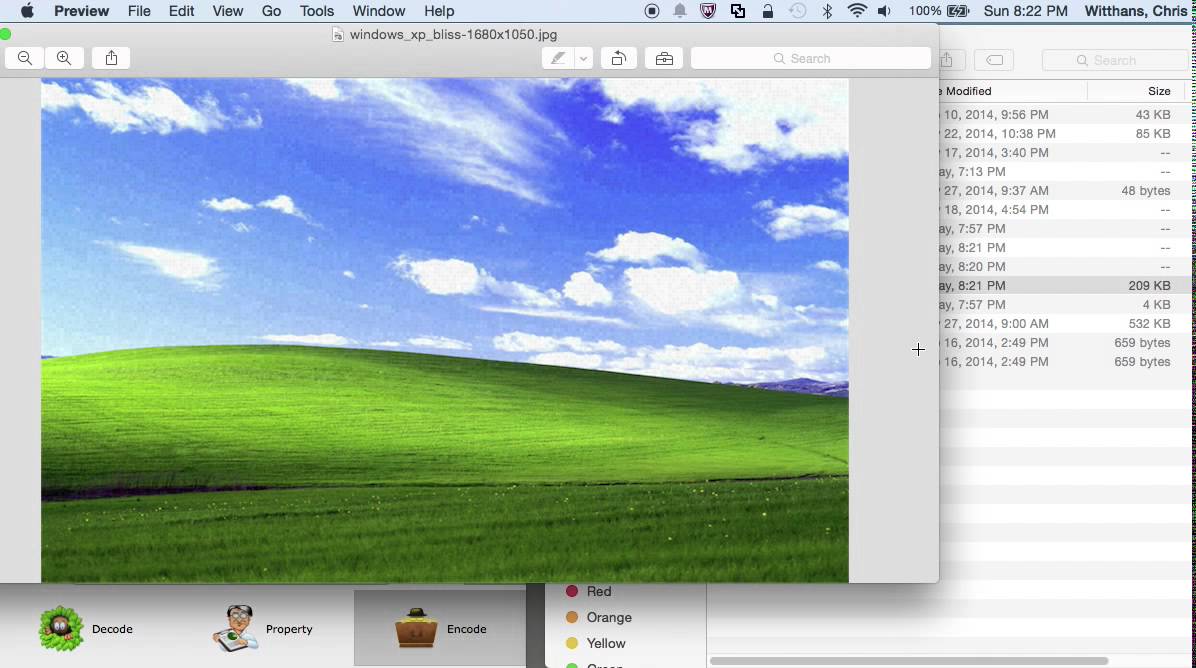The width and height of the screenshot is (1196, 668).
Task: Open the Tools menu
Action: [317, 11]
